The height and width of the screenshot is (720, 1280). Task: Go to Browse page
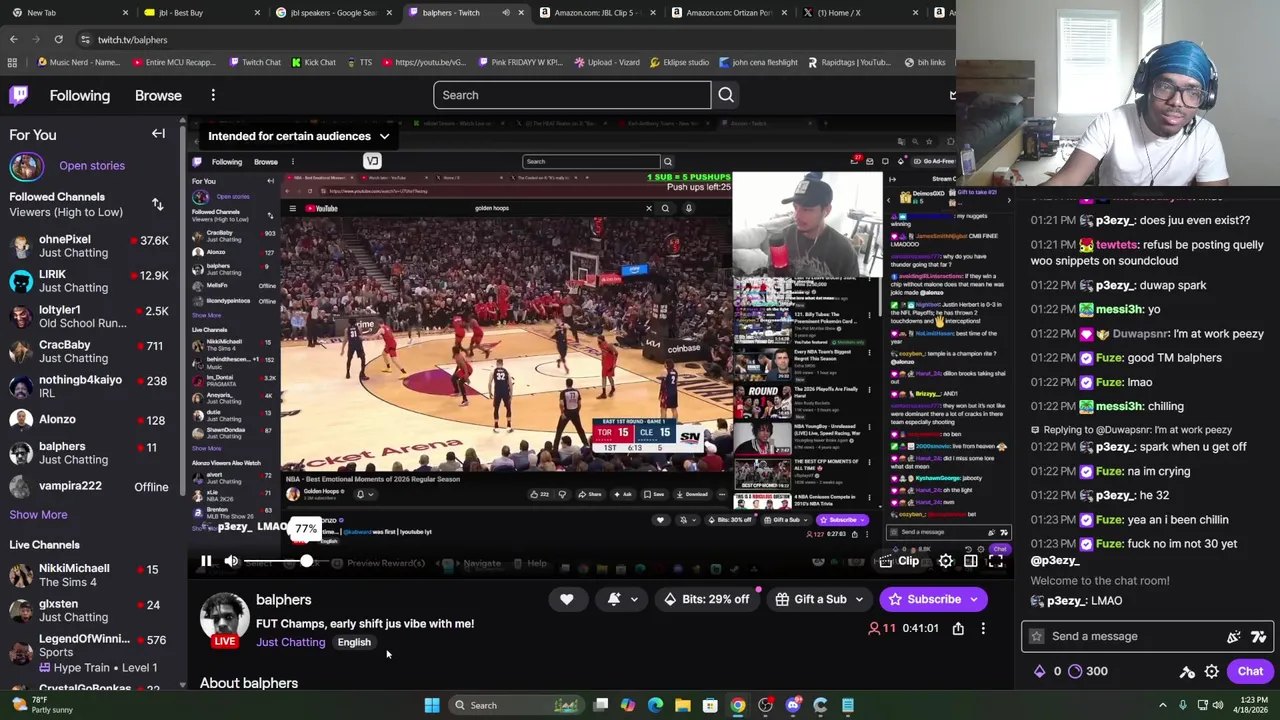click(158, 95)
